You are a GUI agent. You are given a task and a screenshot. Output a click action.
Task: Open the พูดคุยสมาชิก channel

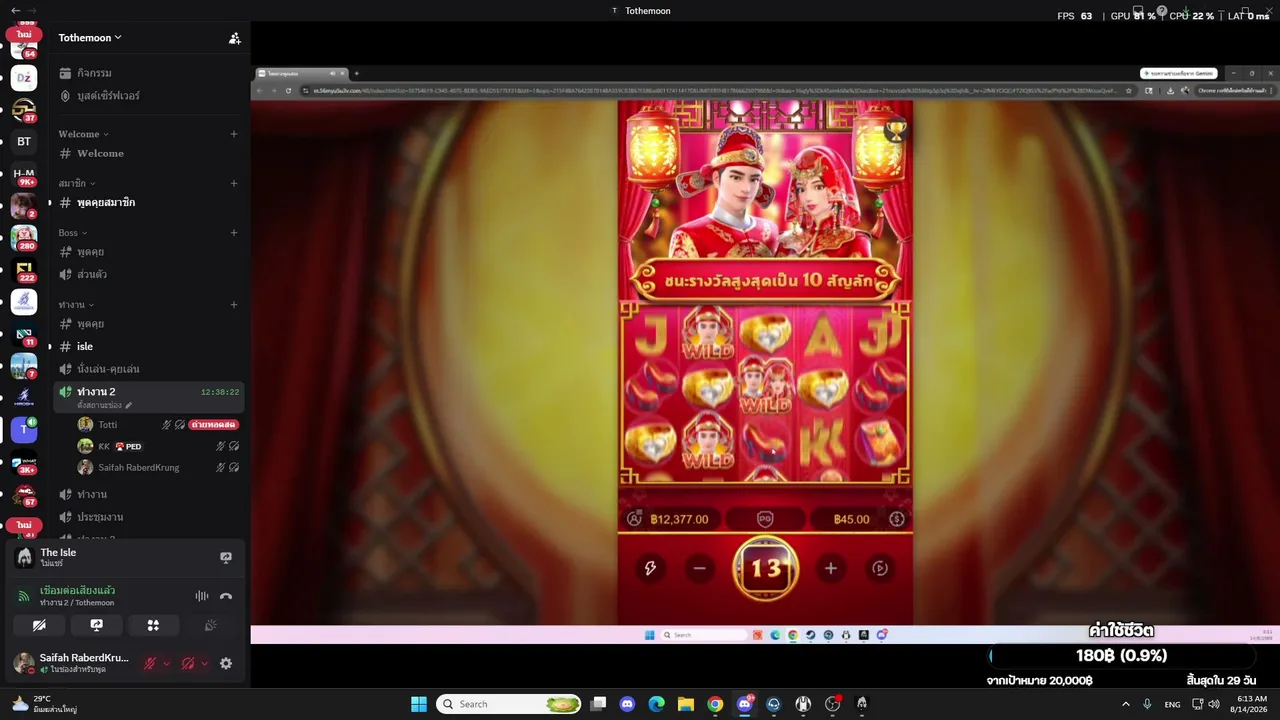click(150, 202)
